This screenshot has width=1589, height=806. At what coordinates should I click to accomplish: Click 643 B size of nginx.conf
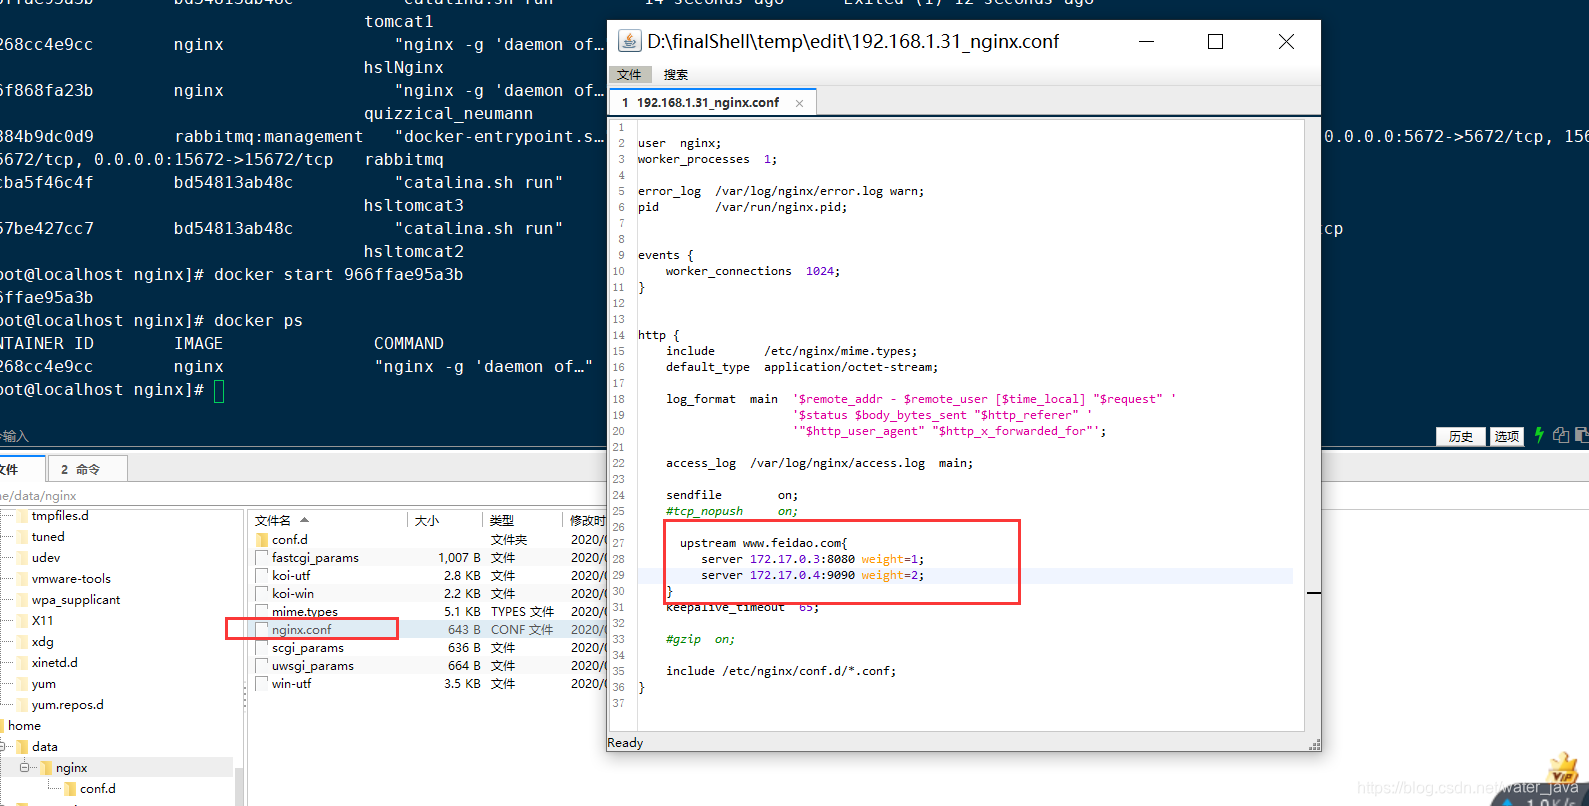[464, 629]
